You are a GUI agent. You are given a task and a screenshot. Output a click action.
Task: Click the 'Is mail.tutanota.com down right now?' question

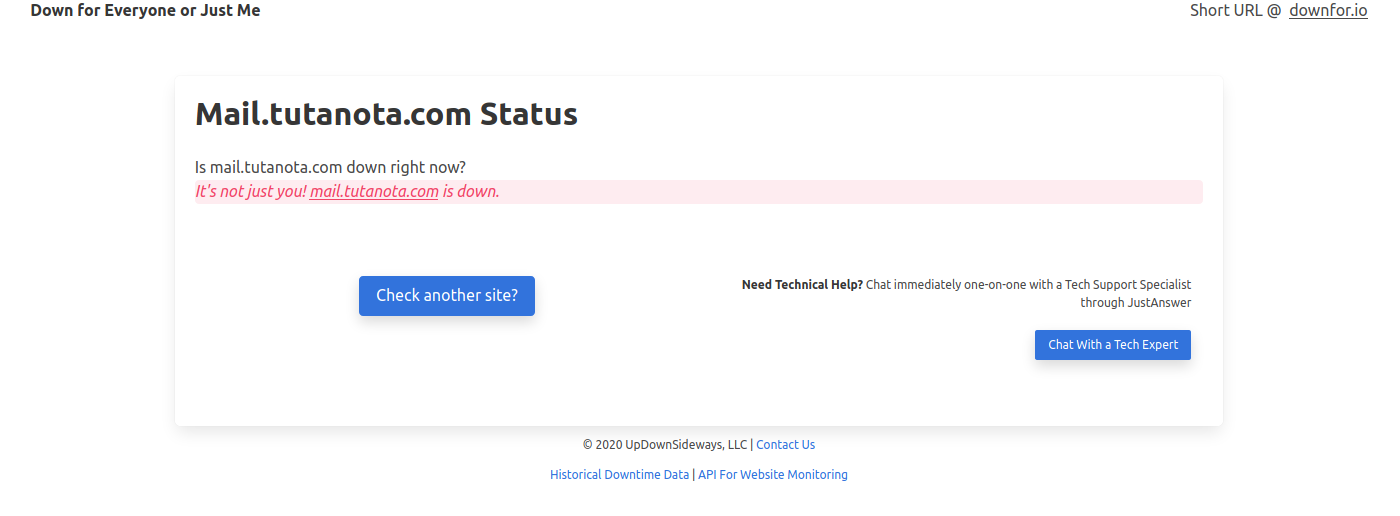point(330,167)
